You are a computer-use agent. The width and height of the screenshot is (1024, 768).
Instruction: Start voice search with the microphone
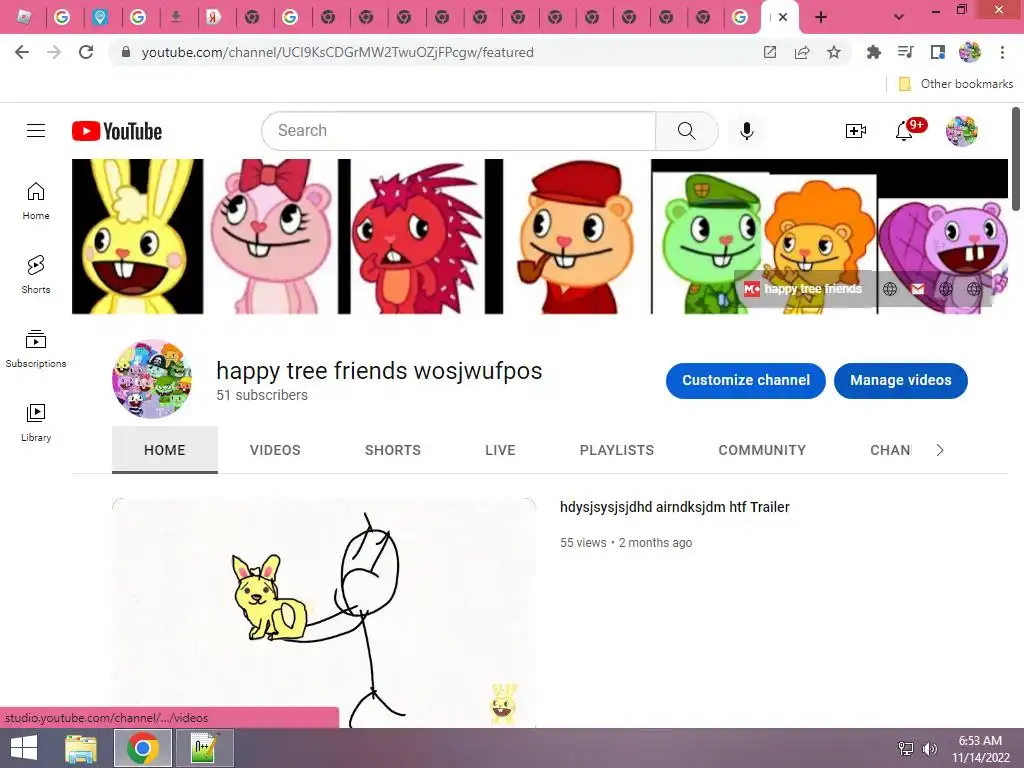point(746,131)
